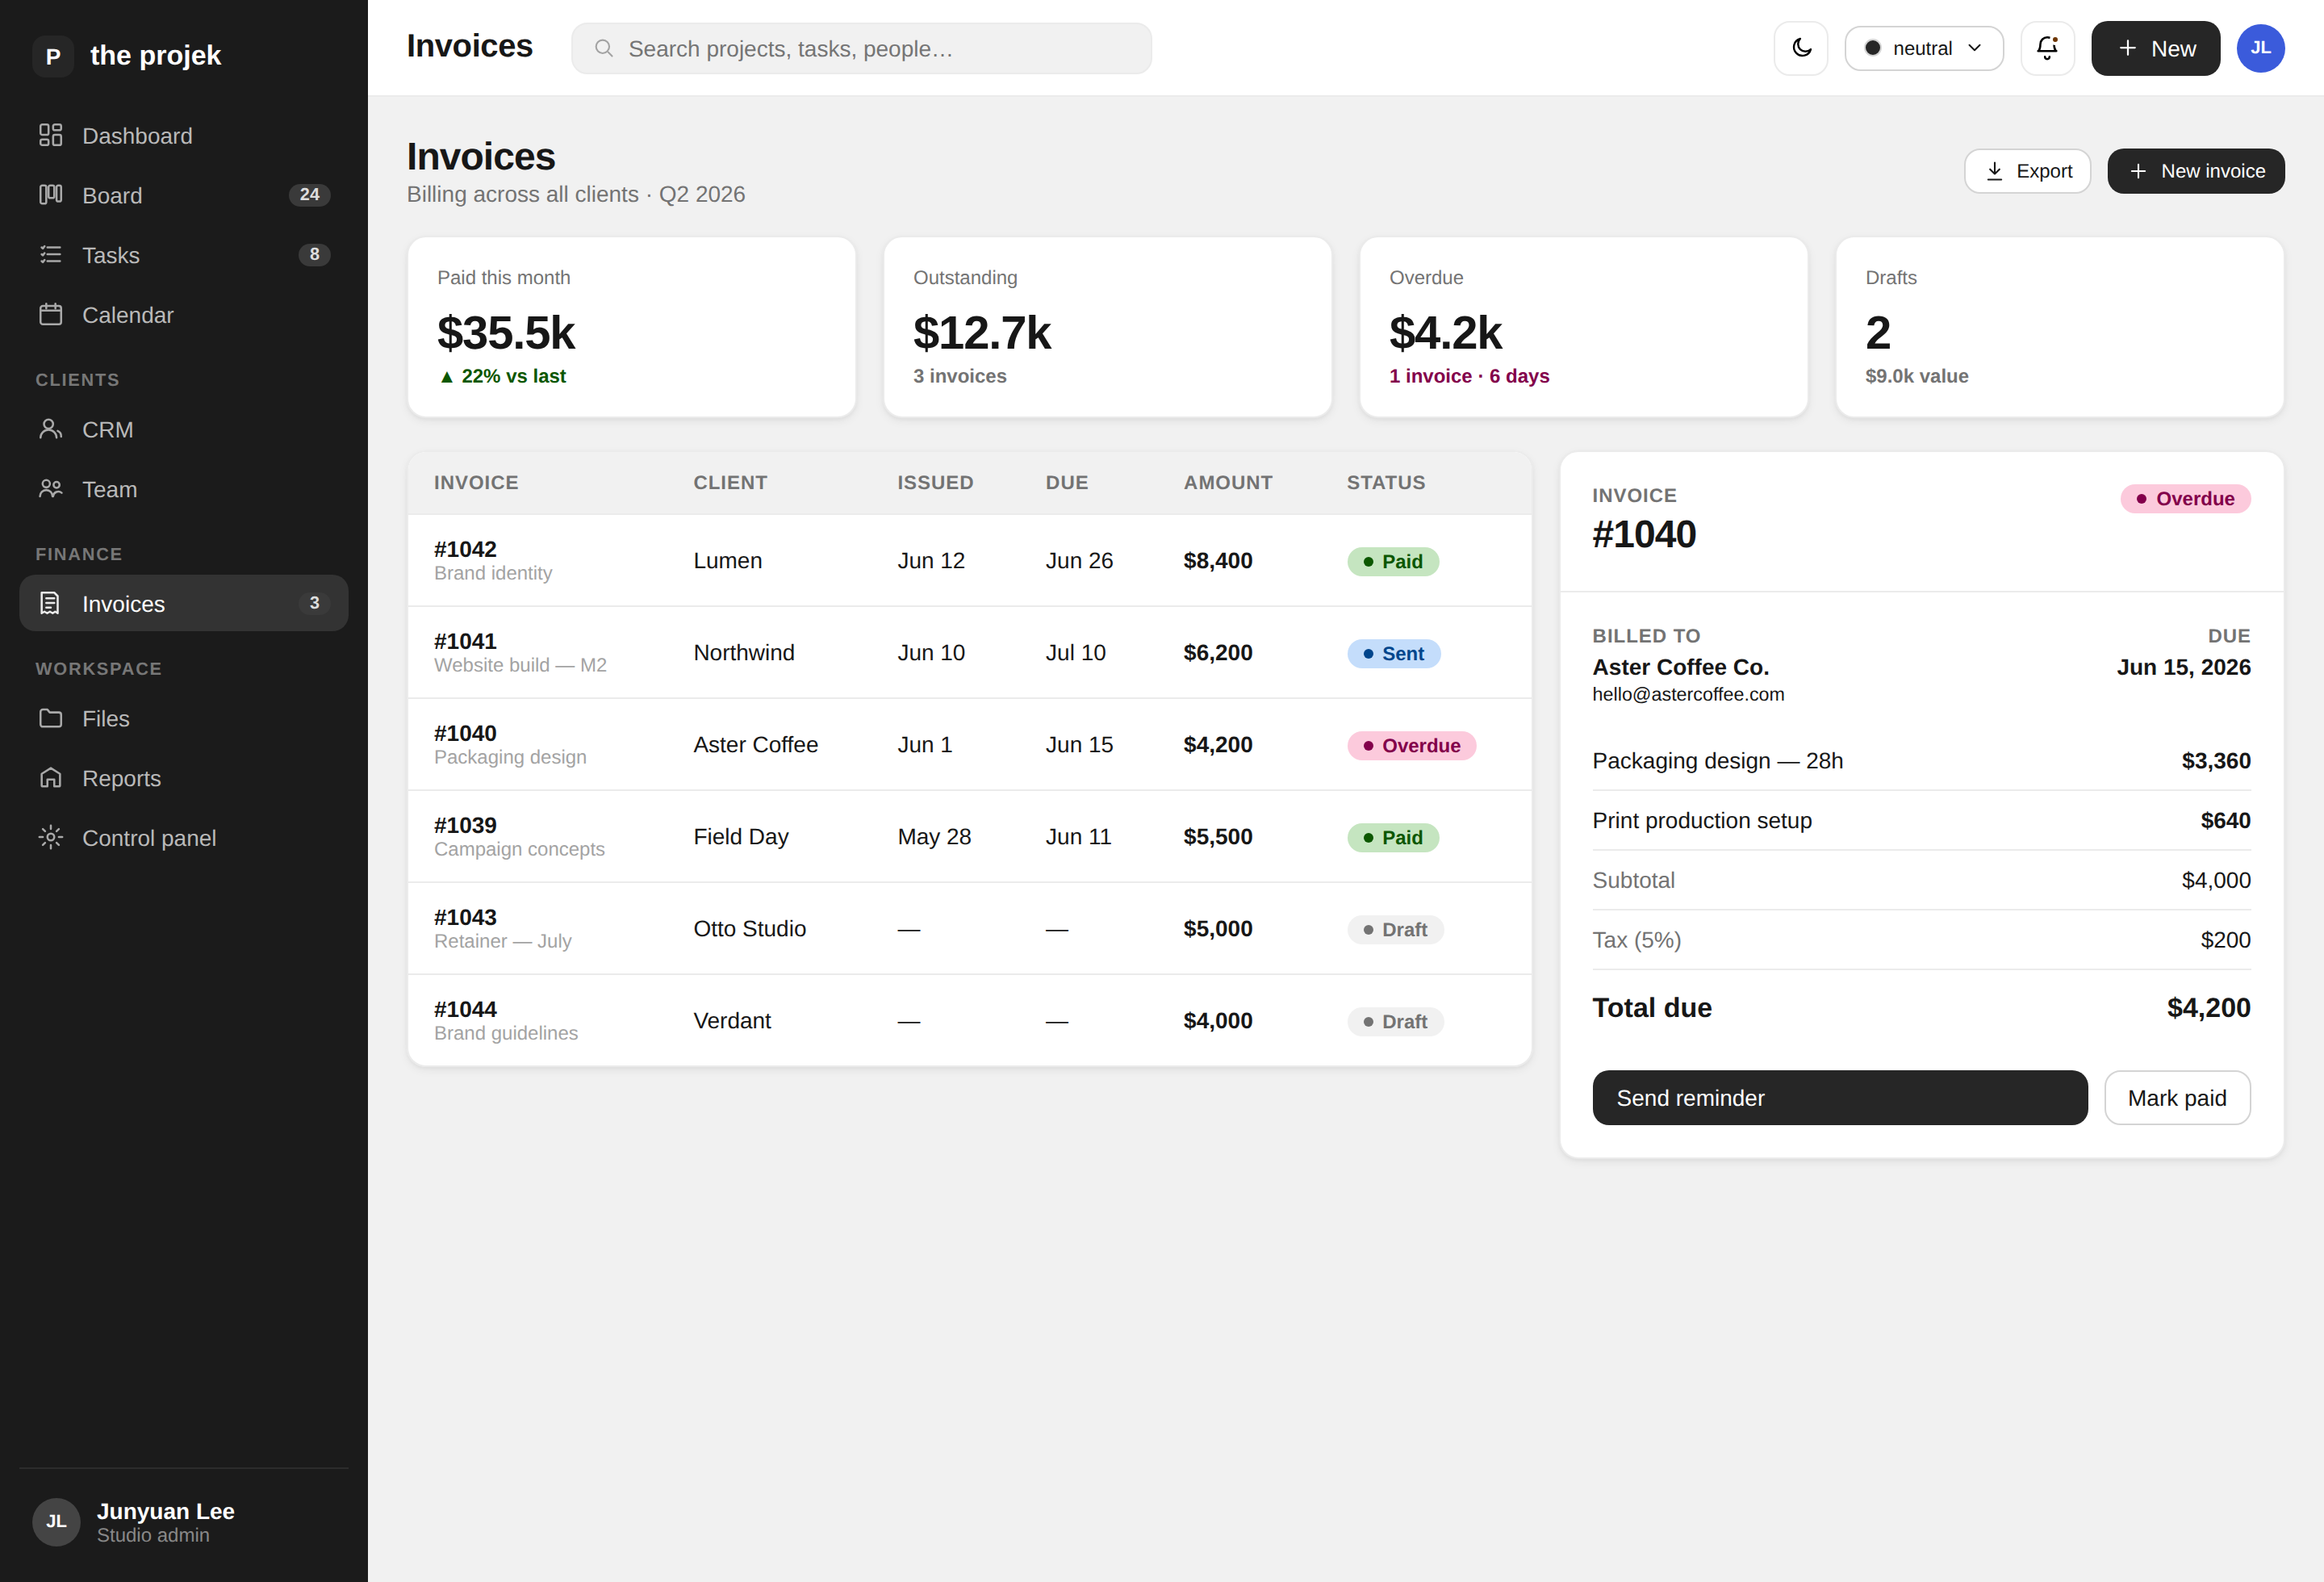Click the ISSUED column header
This screenshot has height=1582, width=2324.
pyautogui.click(x=935, y=482)
